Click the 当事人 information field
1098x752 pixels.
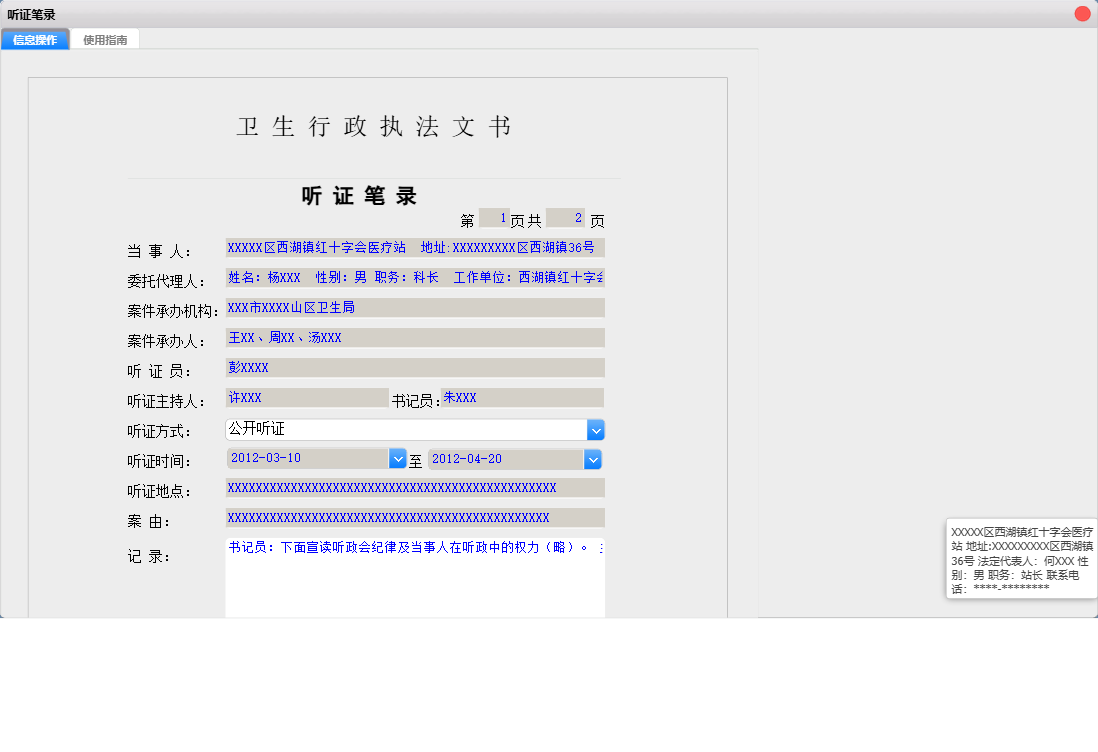(414, 247)
